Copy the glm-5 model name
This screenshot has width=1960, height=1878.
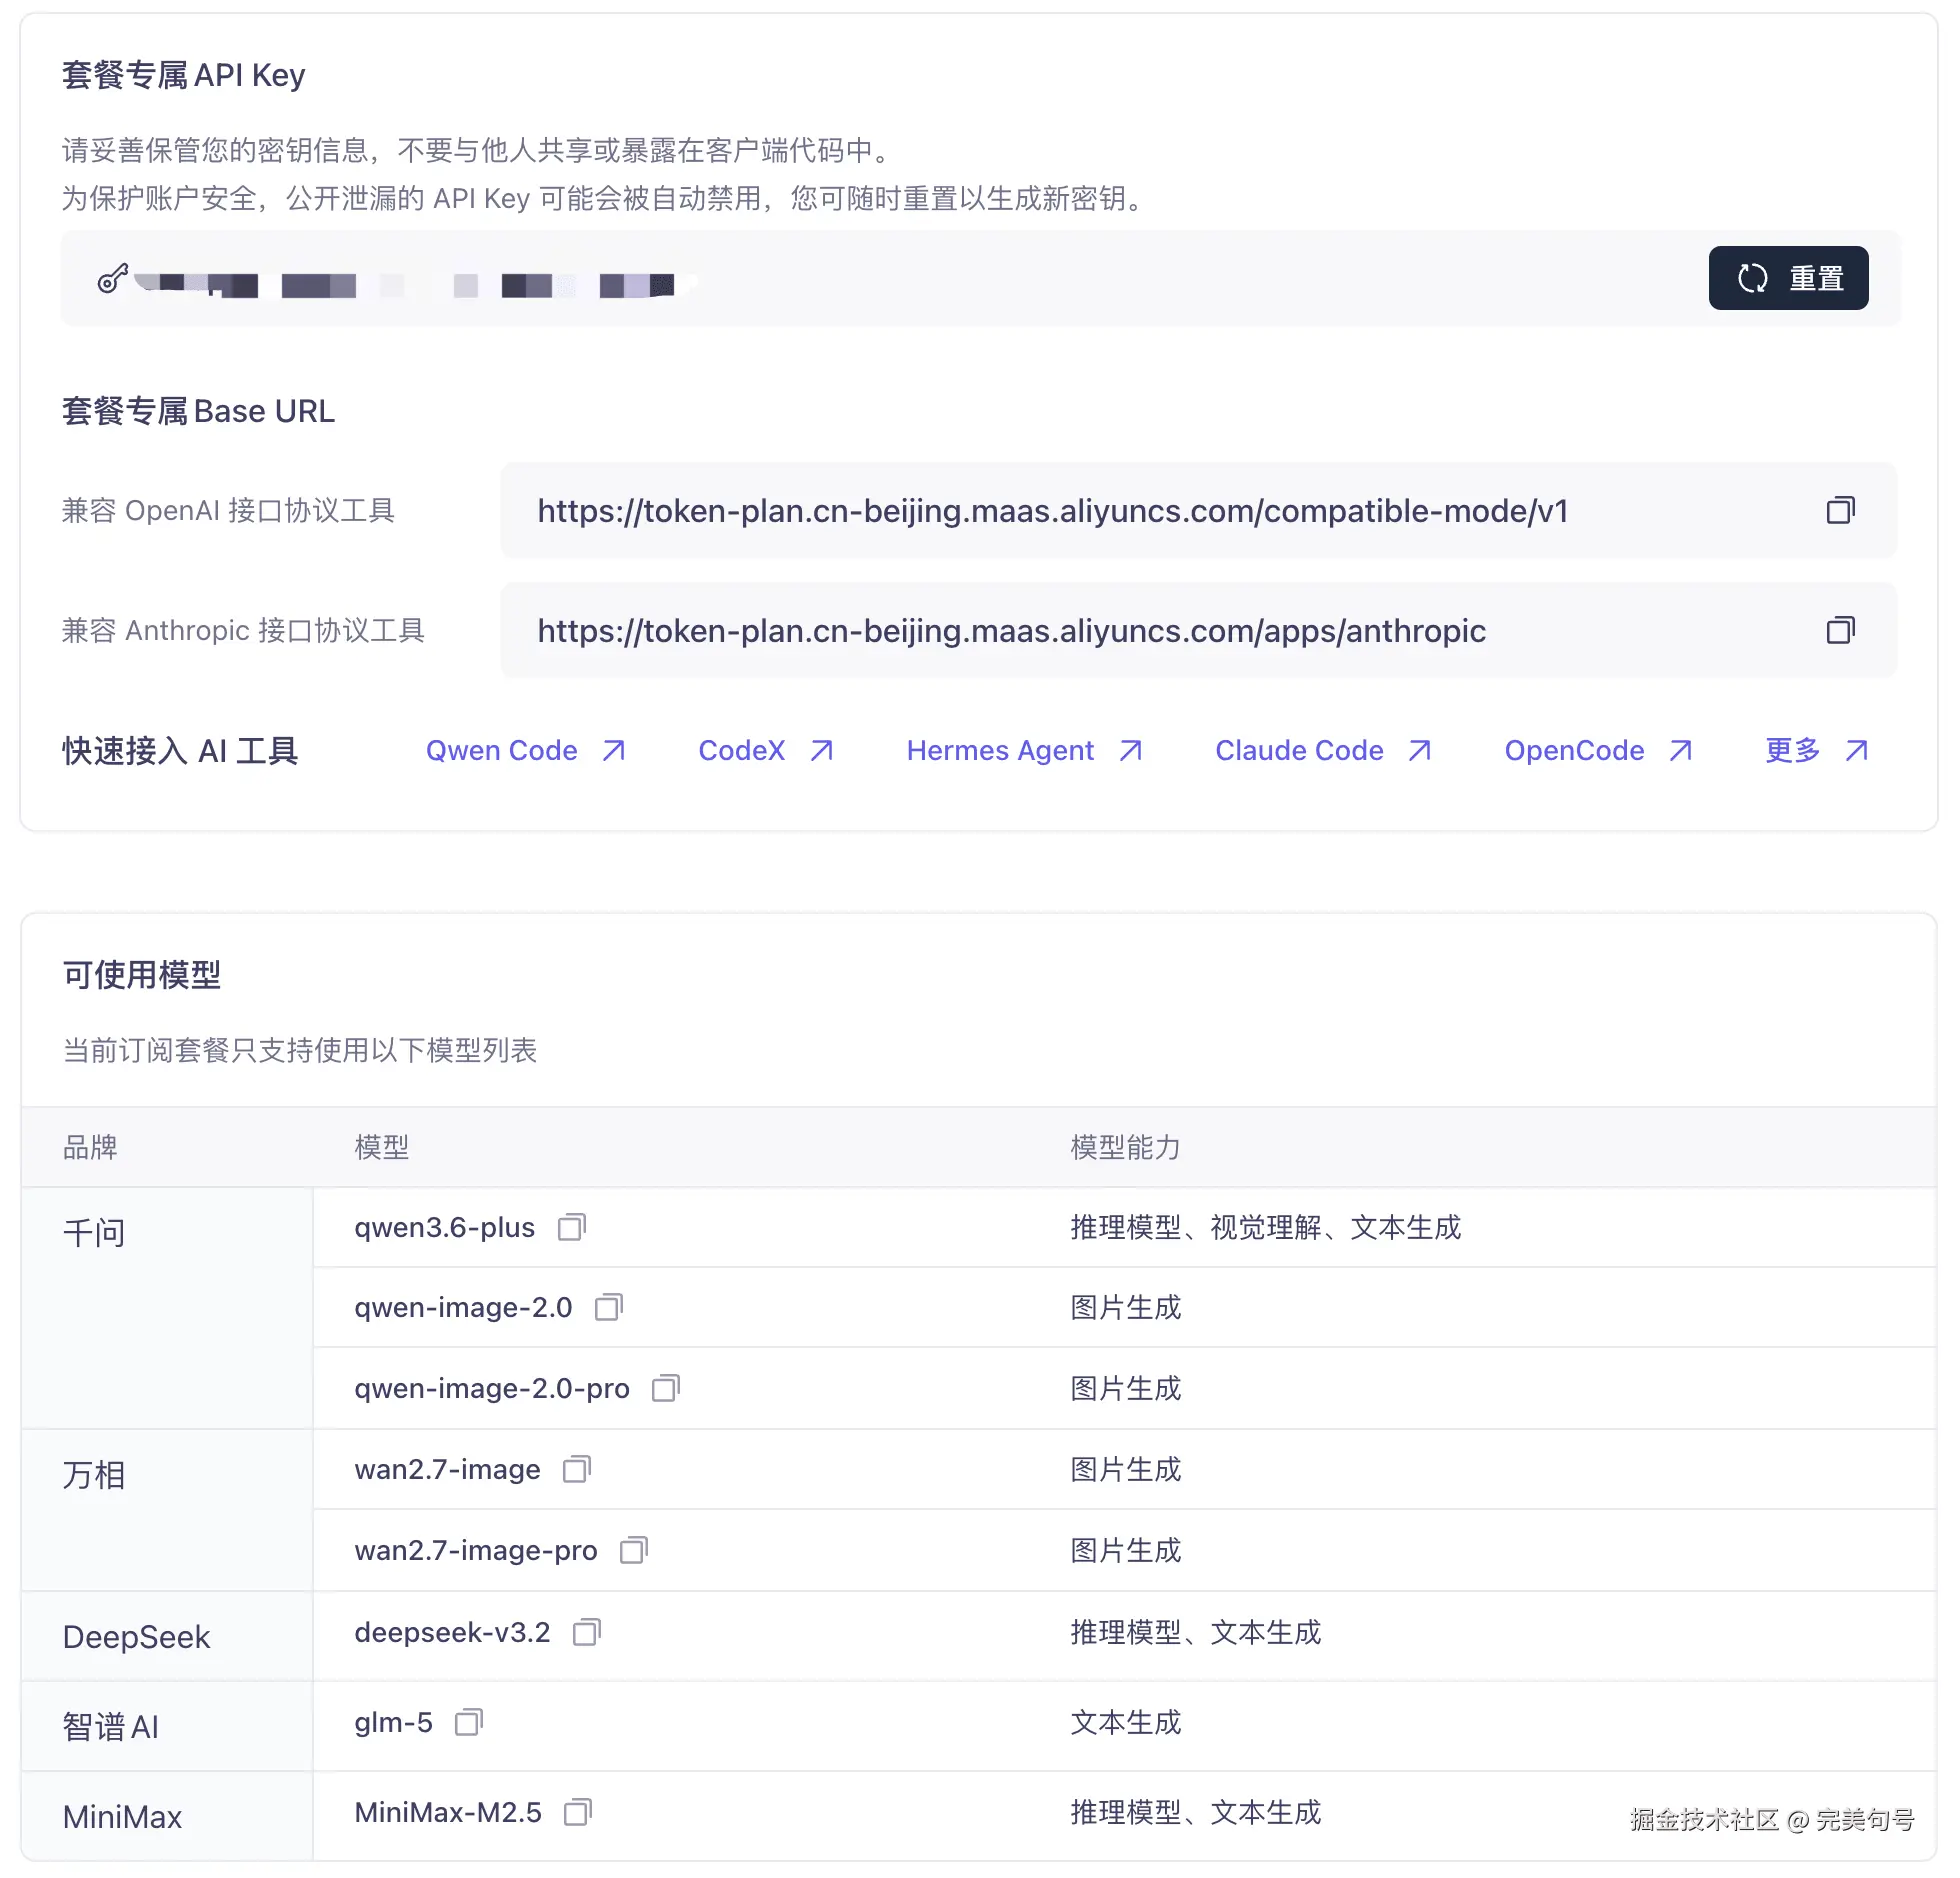469,1722
